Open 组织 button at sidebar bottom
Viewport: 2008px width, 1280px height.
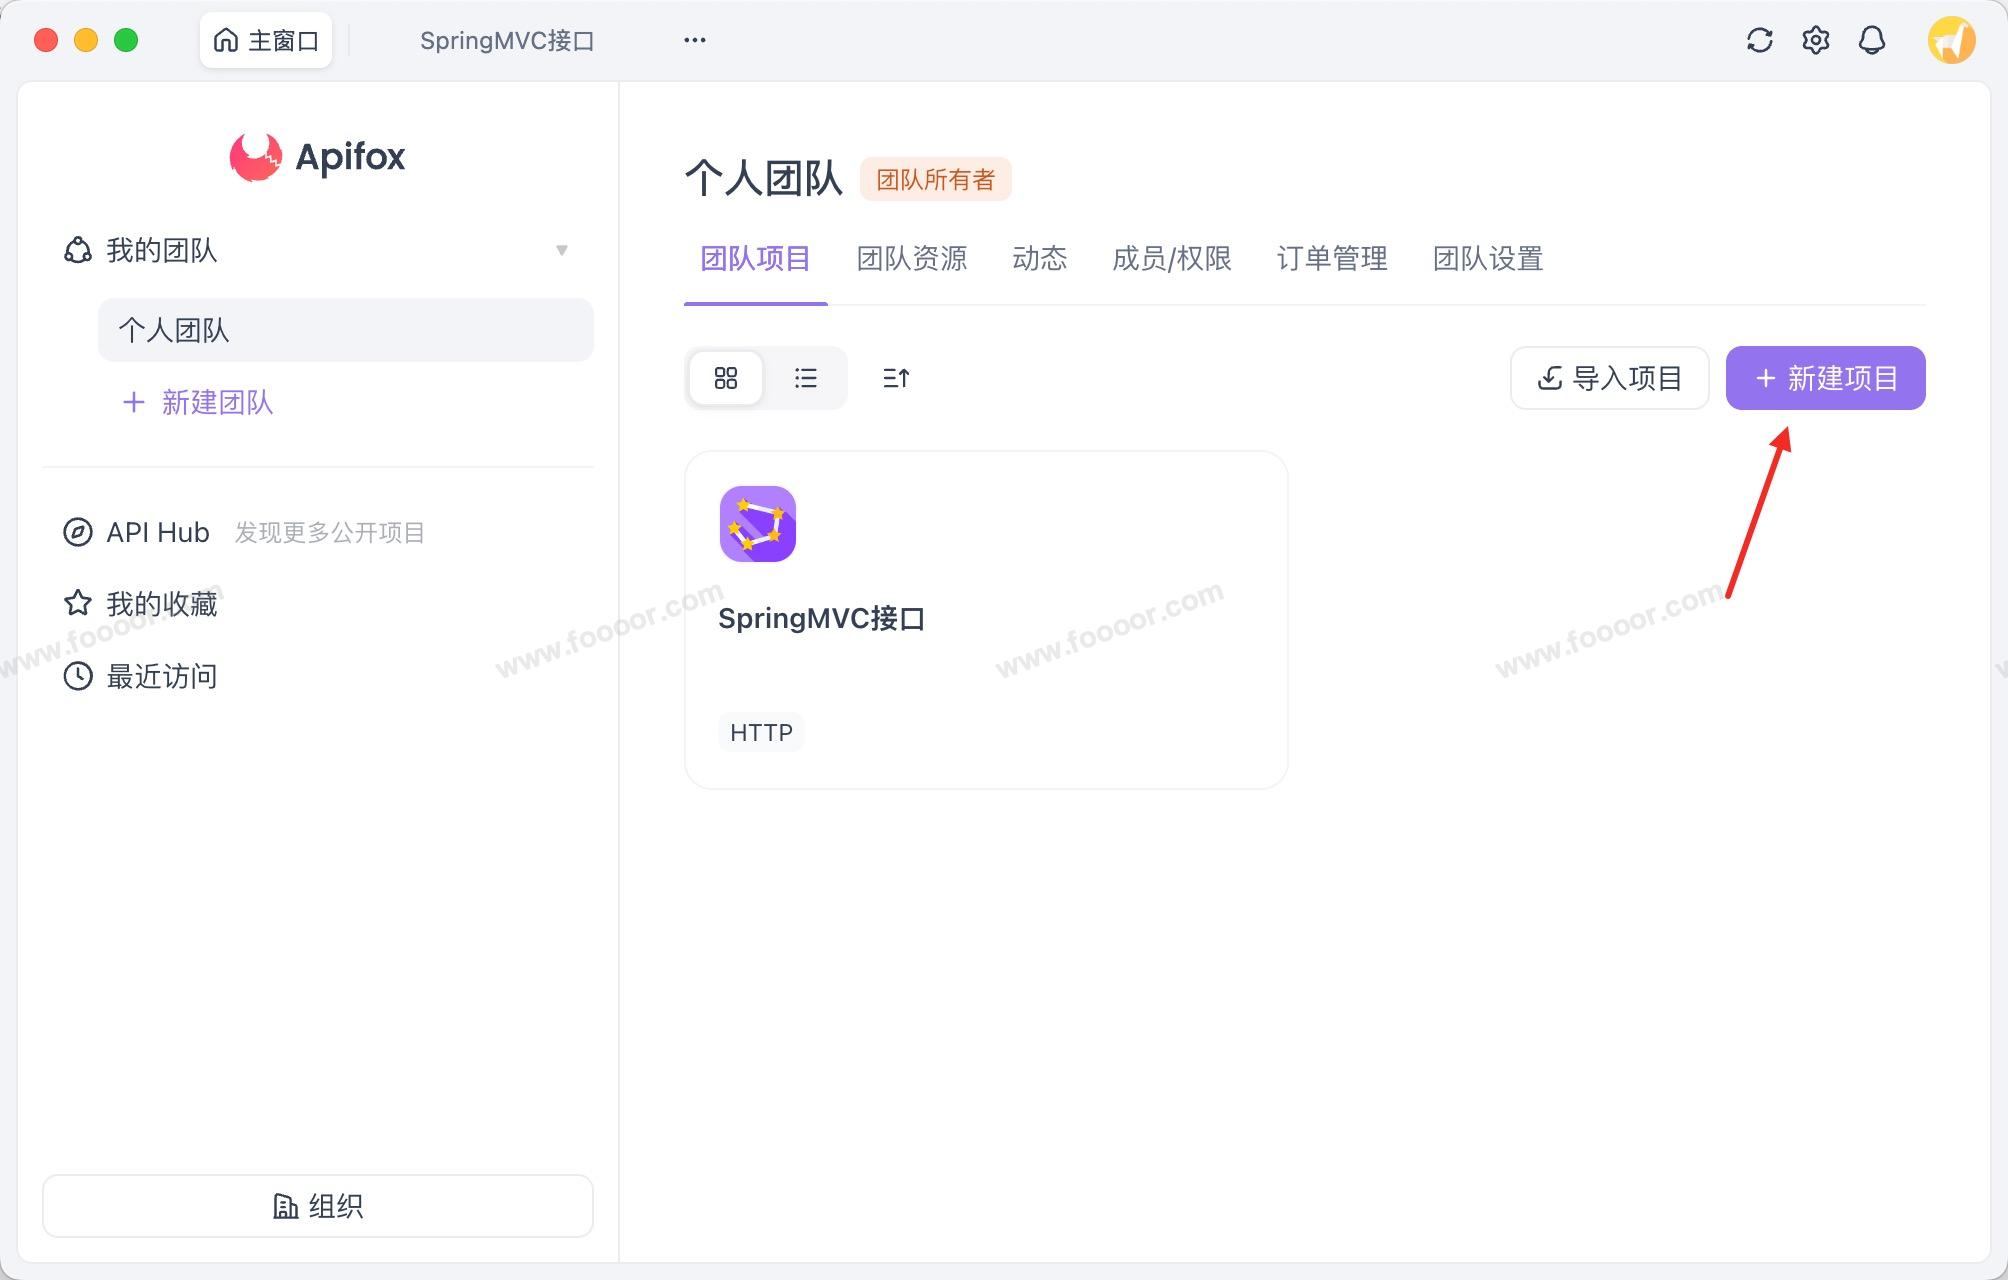318,1206
